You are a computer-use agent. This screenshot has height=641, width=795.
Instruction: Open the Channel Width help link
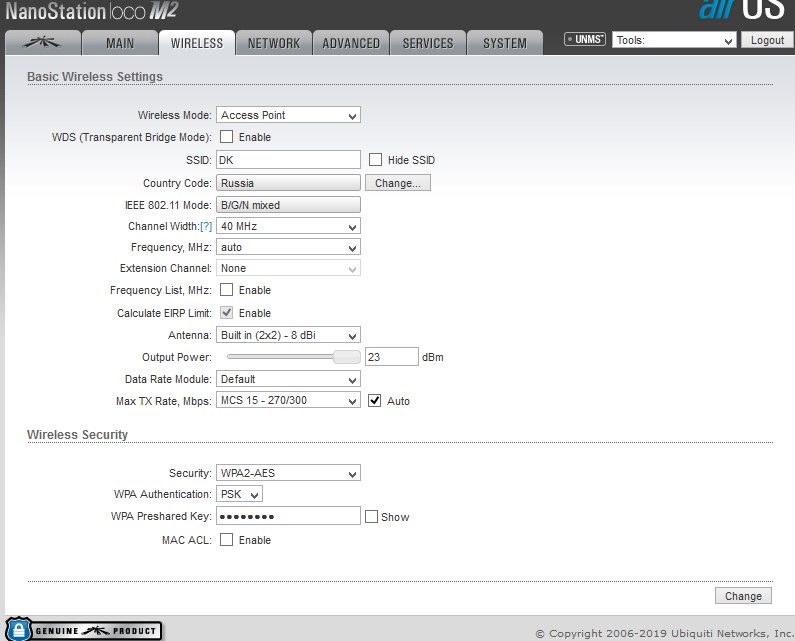(x=206, y=226)
